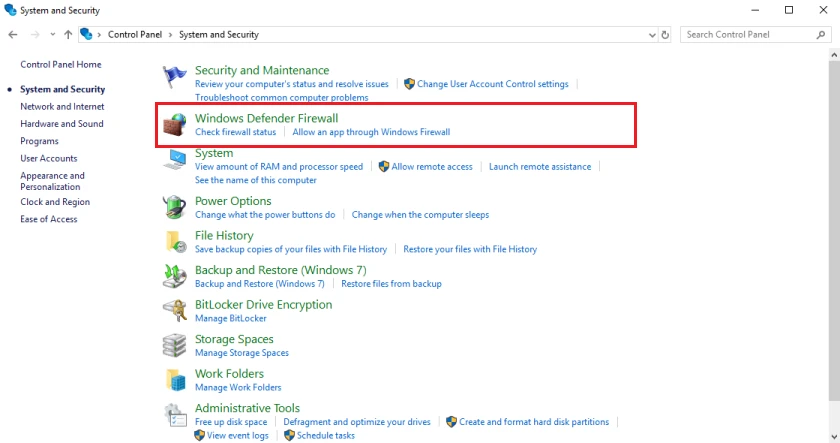Click the shield icon beside View event logs
The height and width of the screenshot is (443, 840).
pyautogui.click(x=199, y=436)
